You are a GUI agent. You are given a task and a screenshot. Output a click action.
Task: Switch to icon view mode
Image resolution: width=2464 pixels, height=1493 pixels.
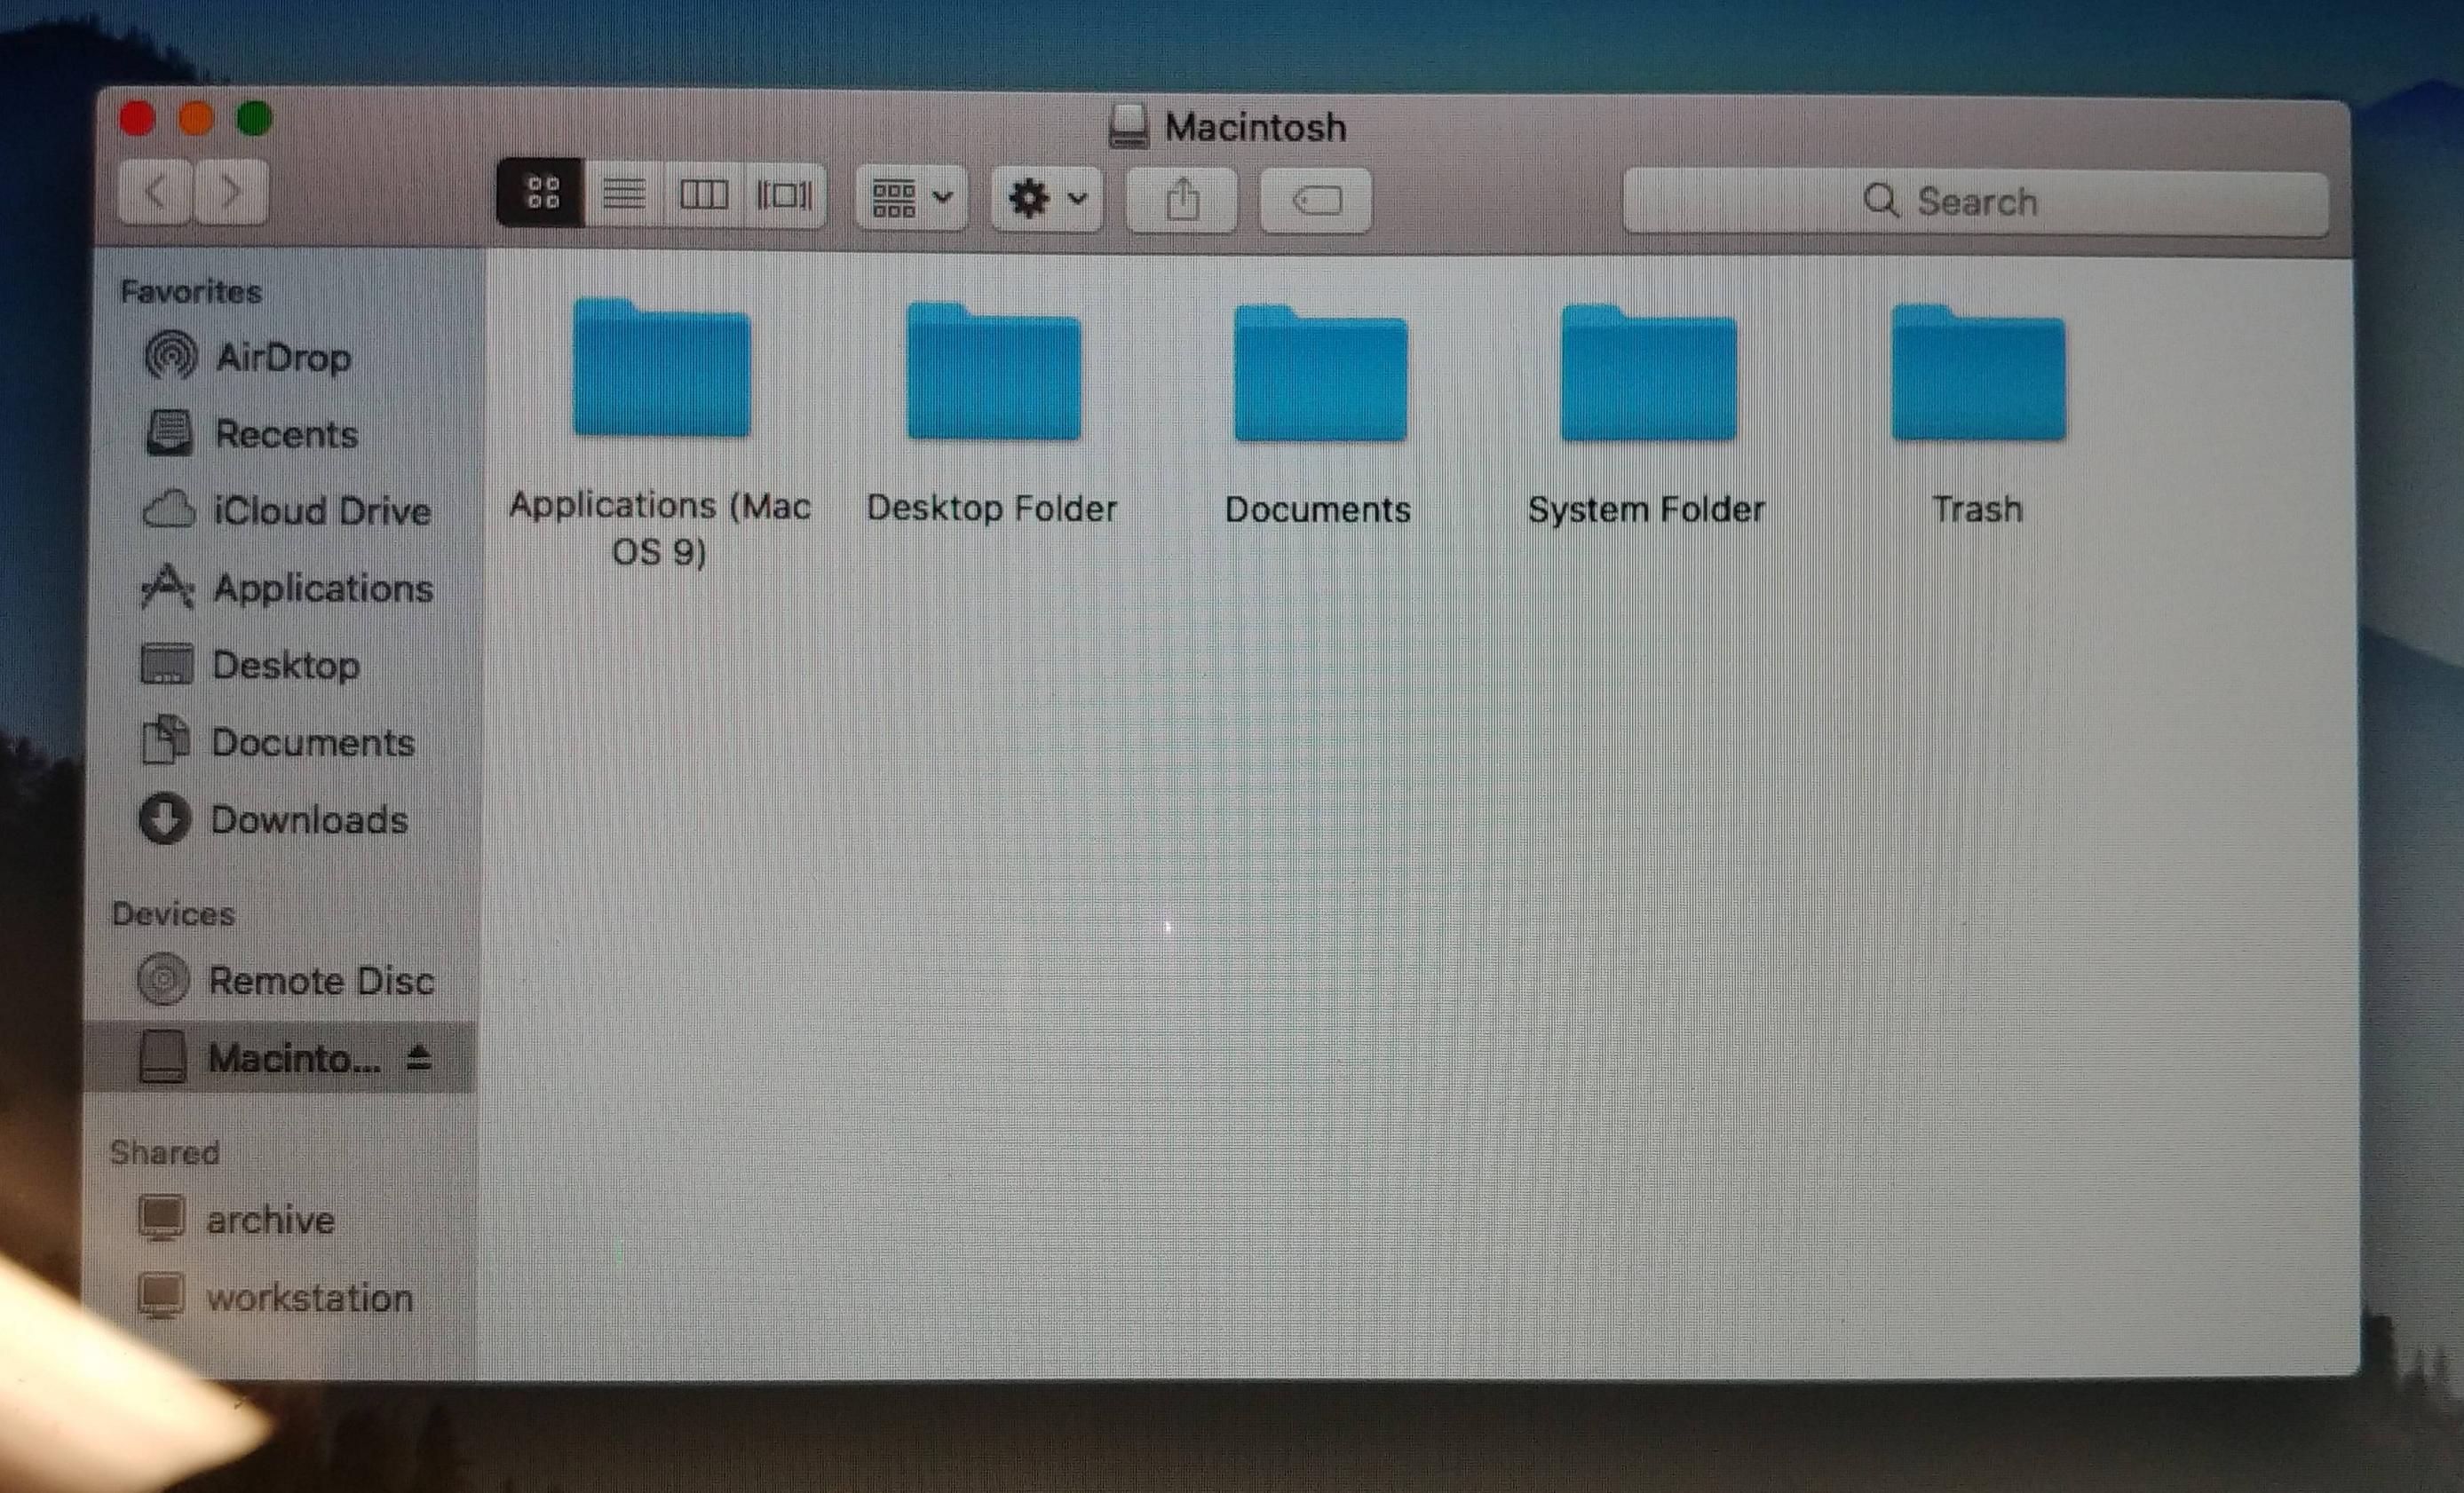coord(542,192)
